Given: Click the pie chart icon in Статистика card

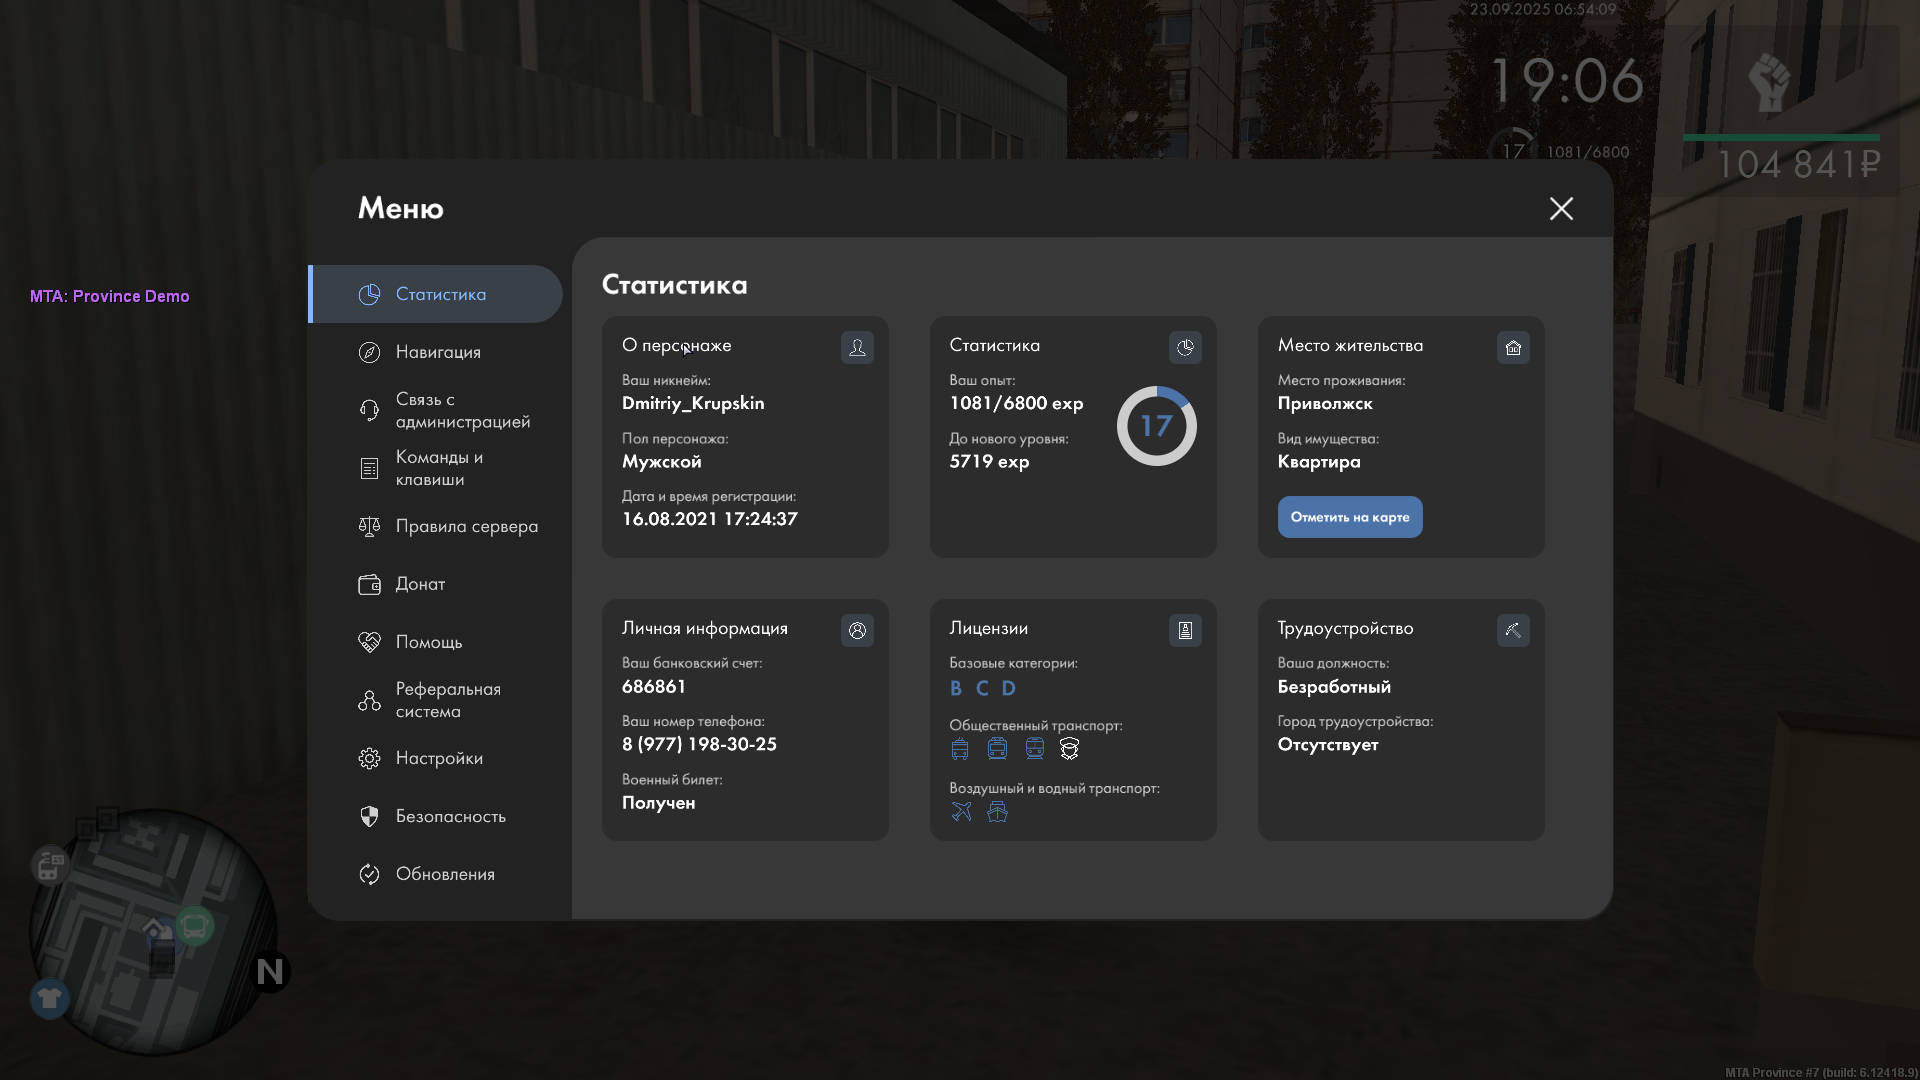Looking at the screenshot, I should click(1185, 347).
